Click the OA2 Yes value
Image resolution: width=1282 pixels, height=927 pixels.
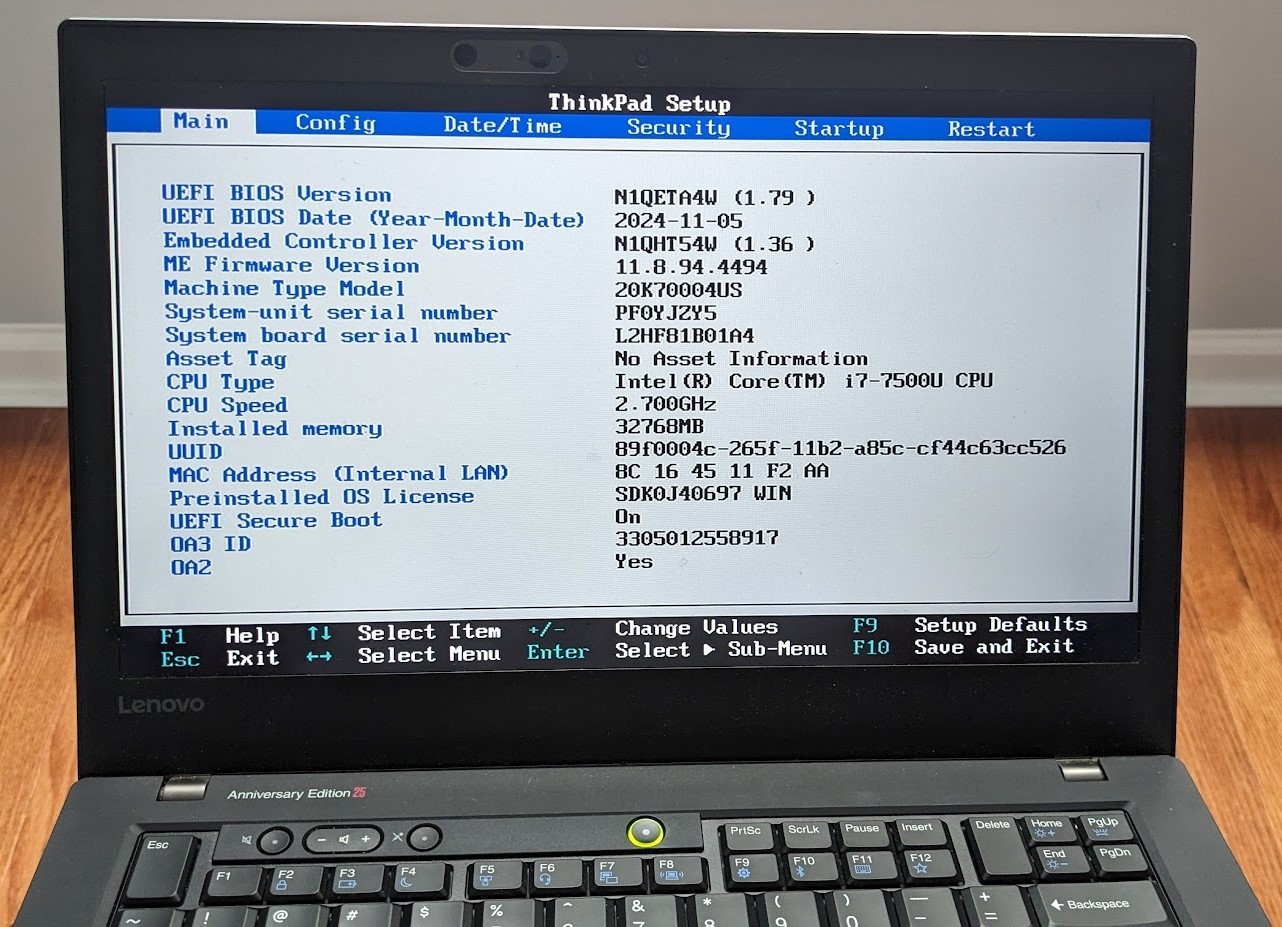(634, 562)
